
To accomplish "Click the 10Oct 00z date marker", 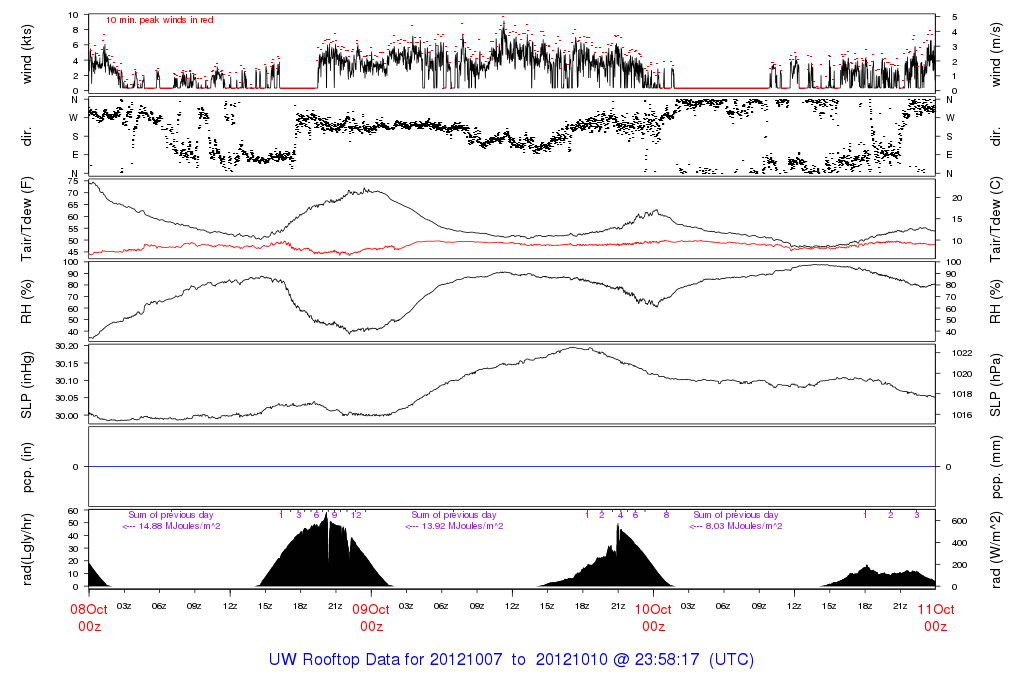I will click(653, 617).
